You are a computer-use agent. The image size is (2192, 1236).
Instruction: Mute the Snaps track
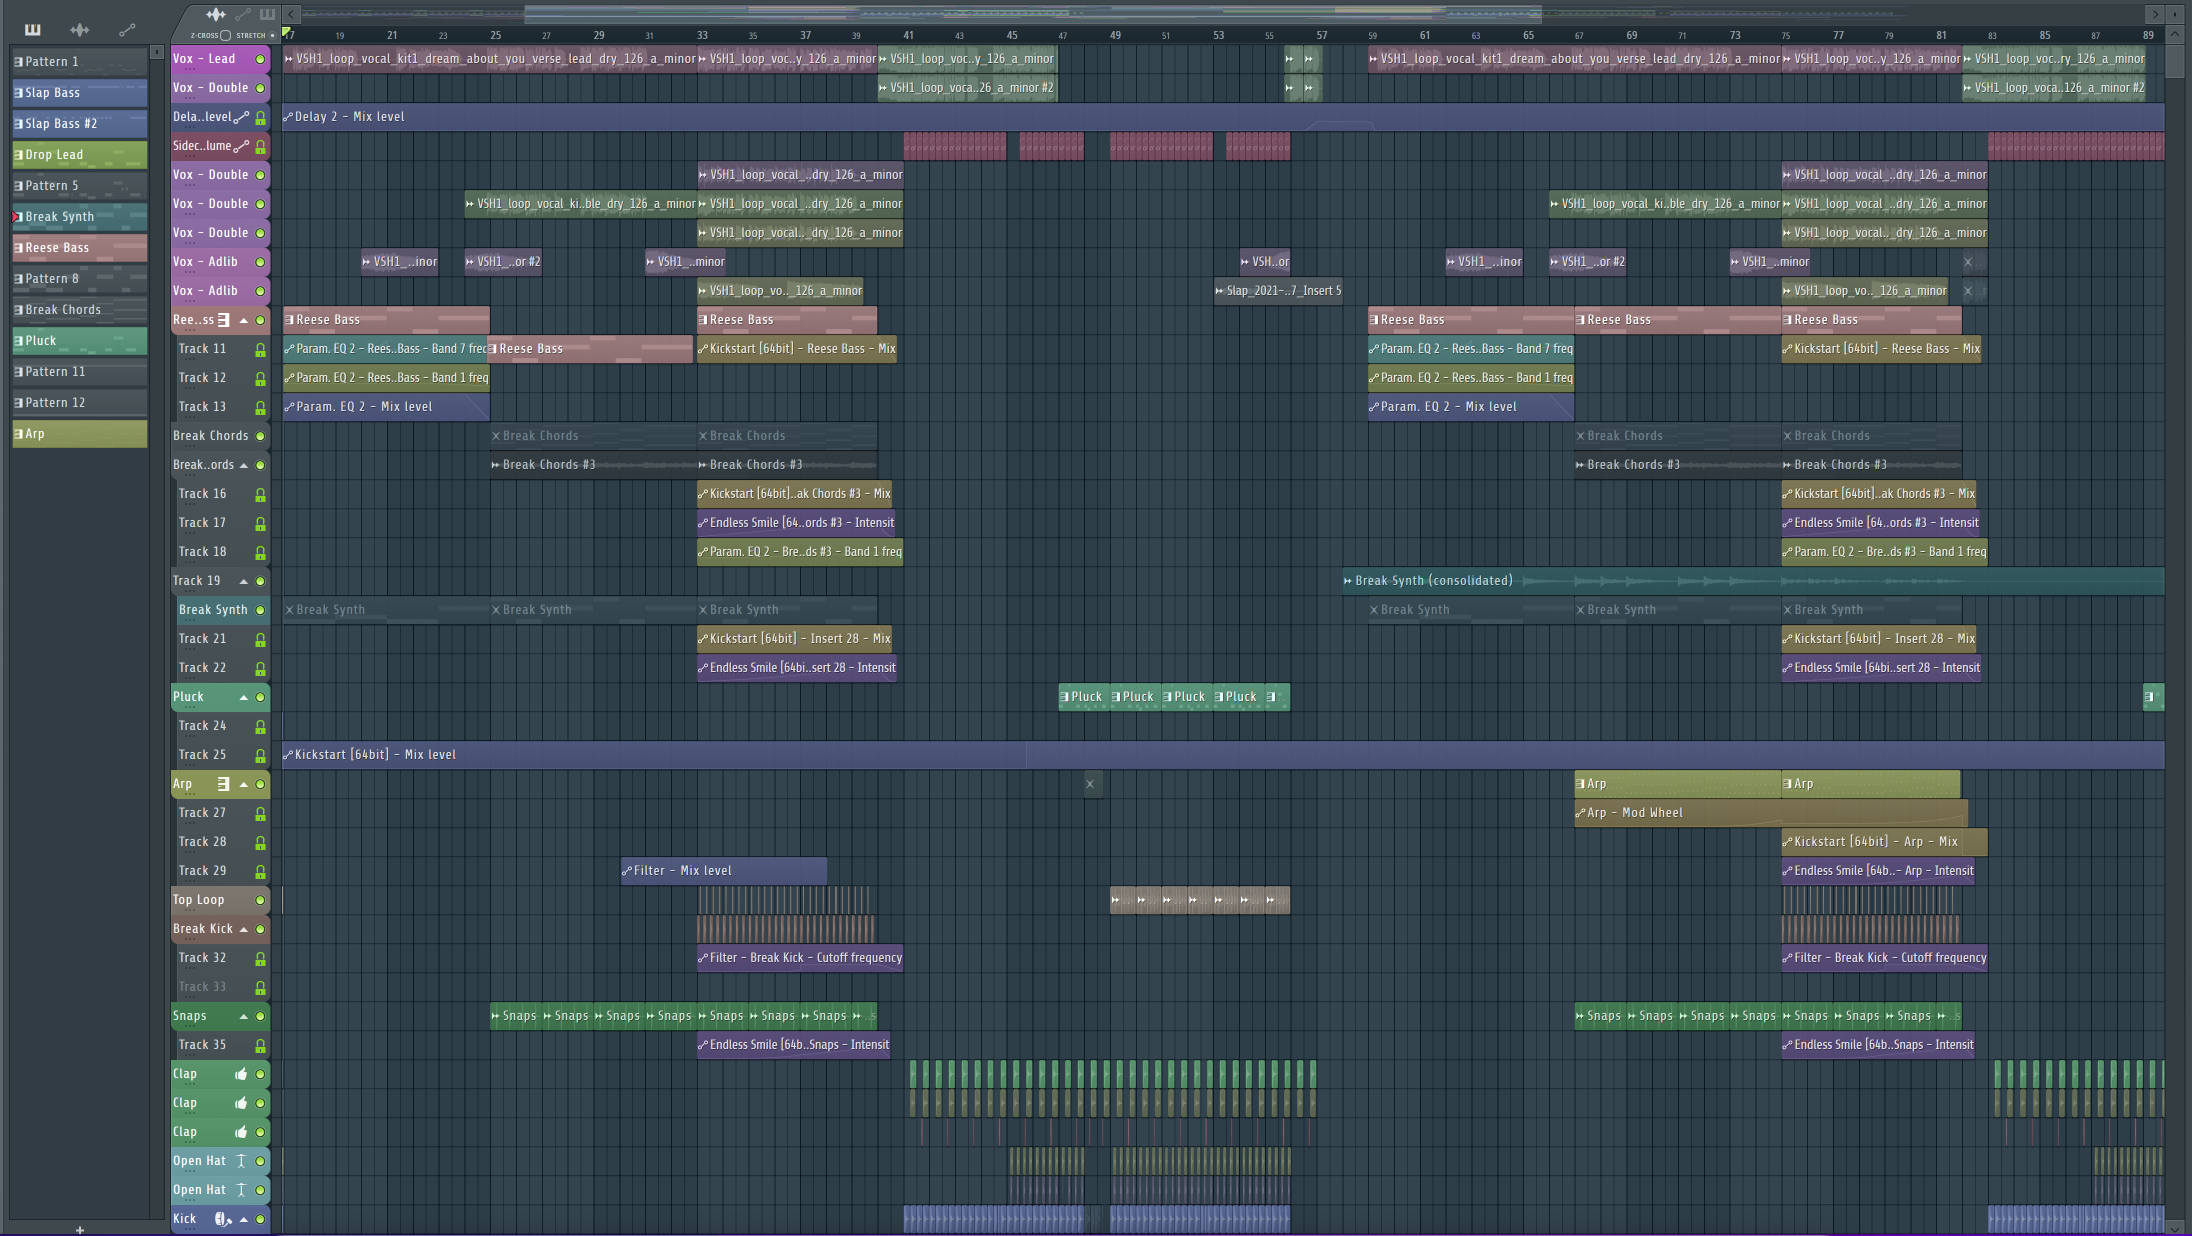(260, 1016)
